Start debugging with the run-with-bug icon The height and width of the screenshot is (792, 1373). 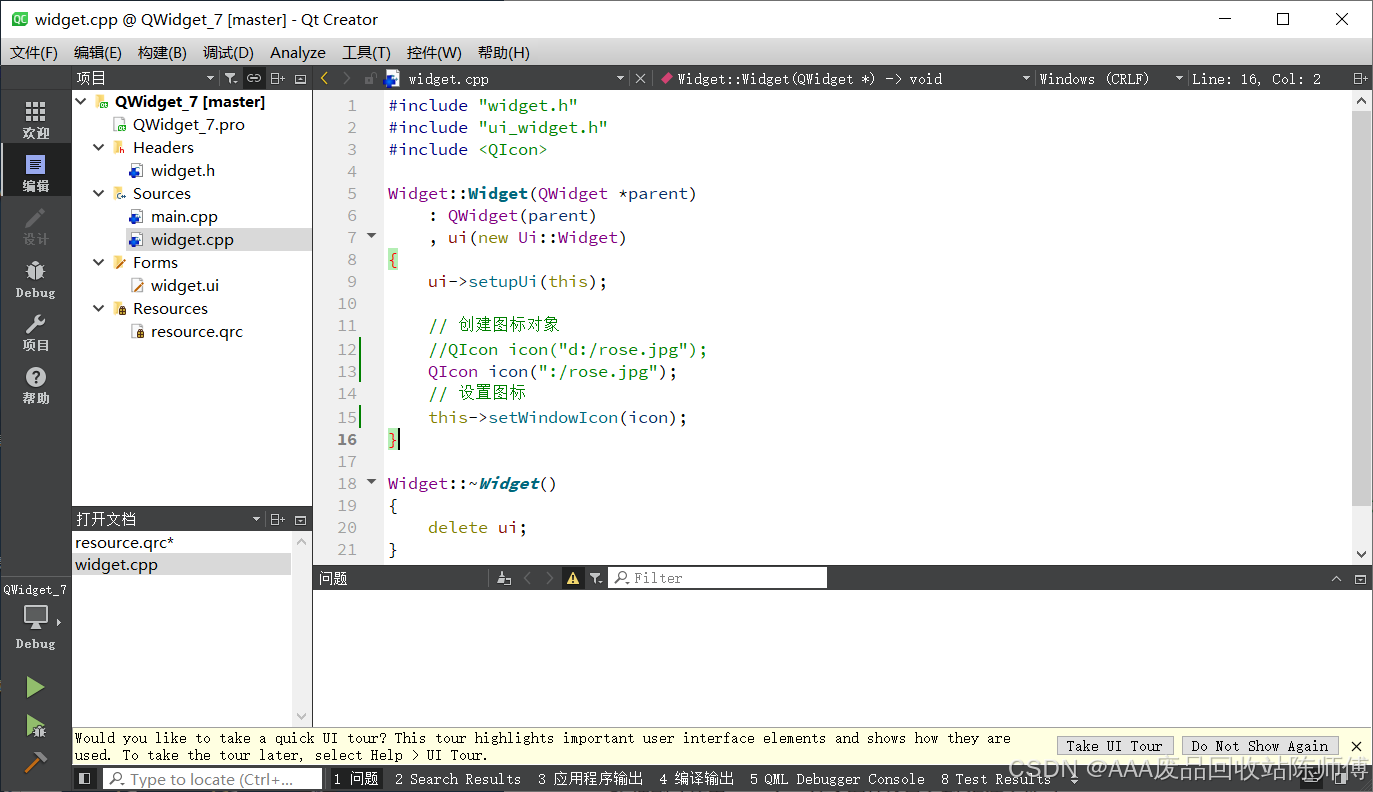[35, 725]
